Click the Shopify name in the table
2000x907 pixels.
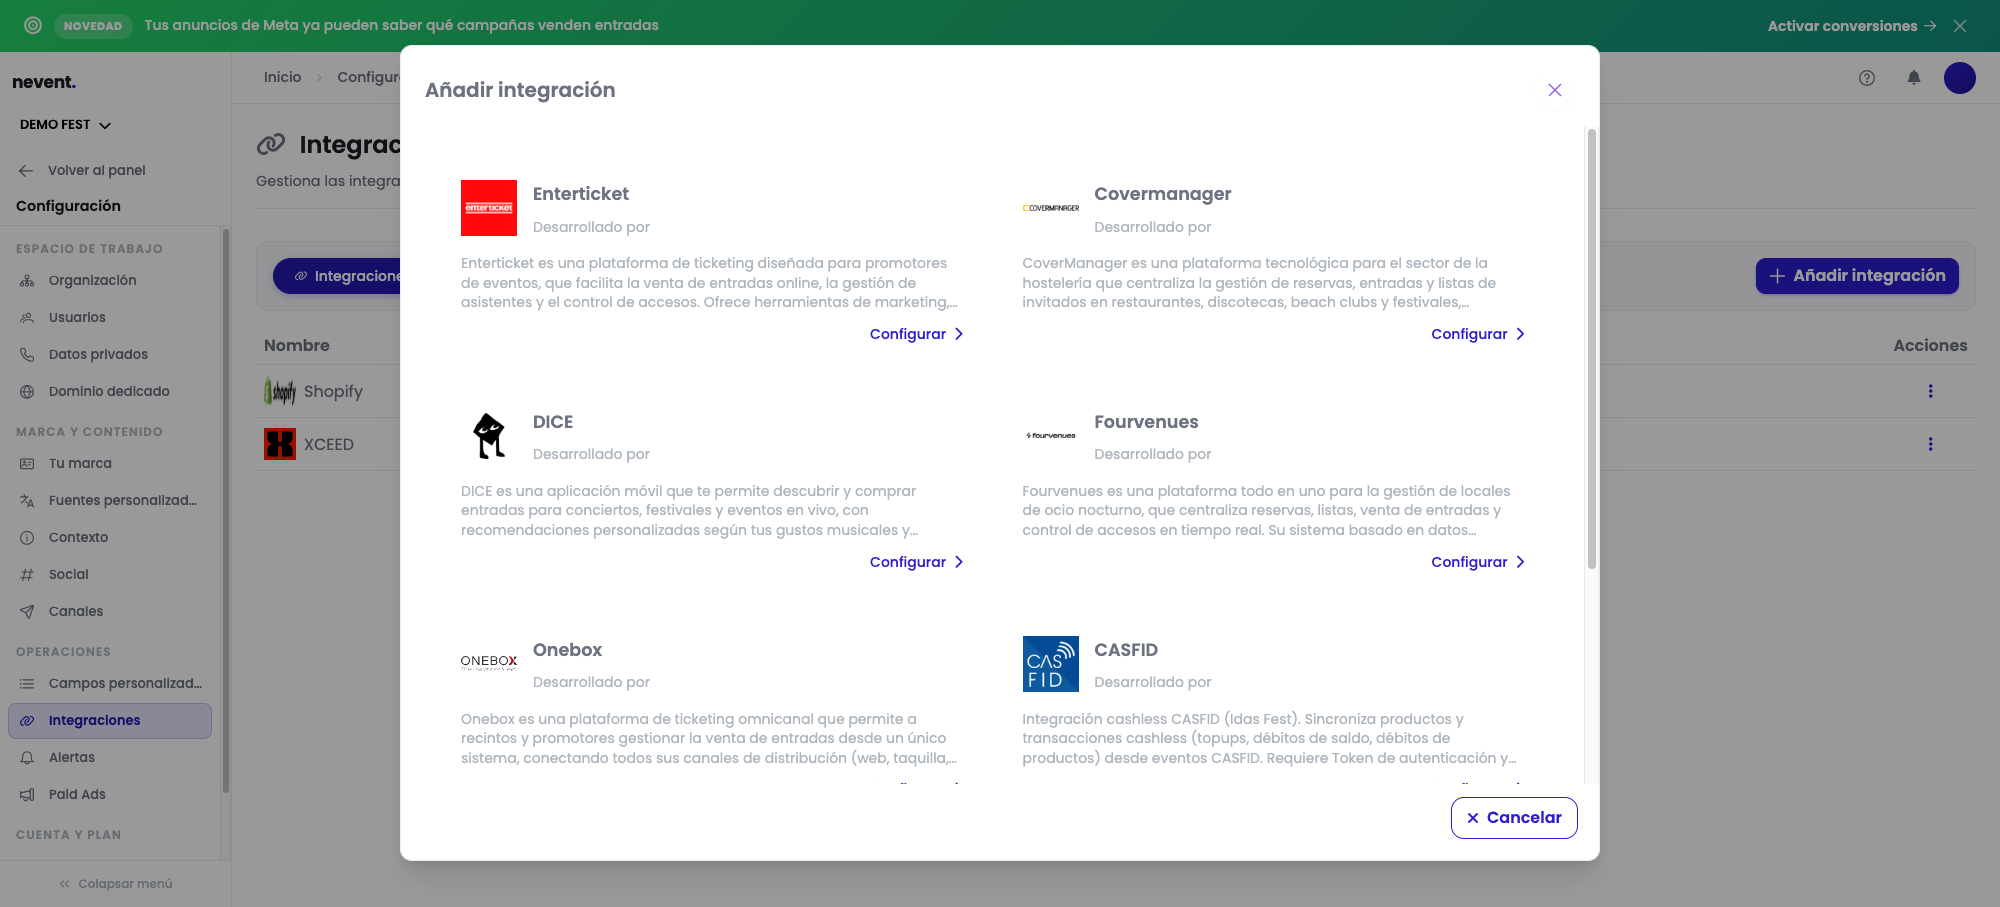point(333,392)
